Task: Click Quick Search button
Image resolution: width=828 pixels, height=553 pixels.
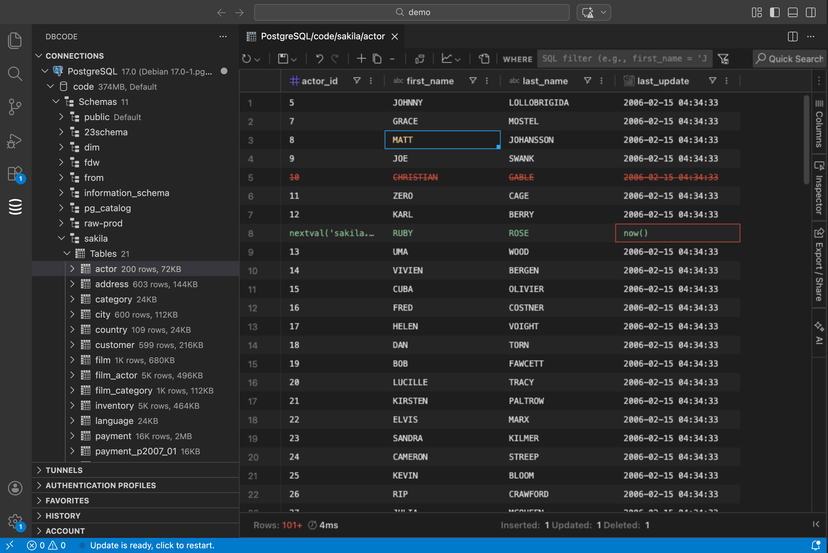Action: [789, 59]
